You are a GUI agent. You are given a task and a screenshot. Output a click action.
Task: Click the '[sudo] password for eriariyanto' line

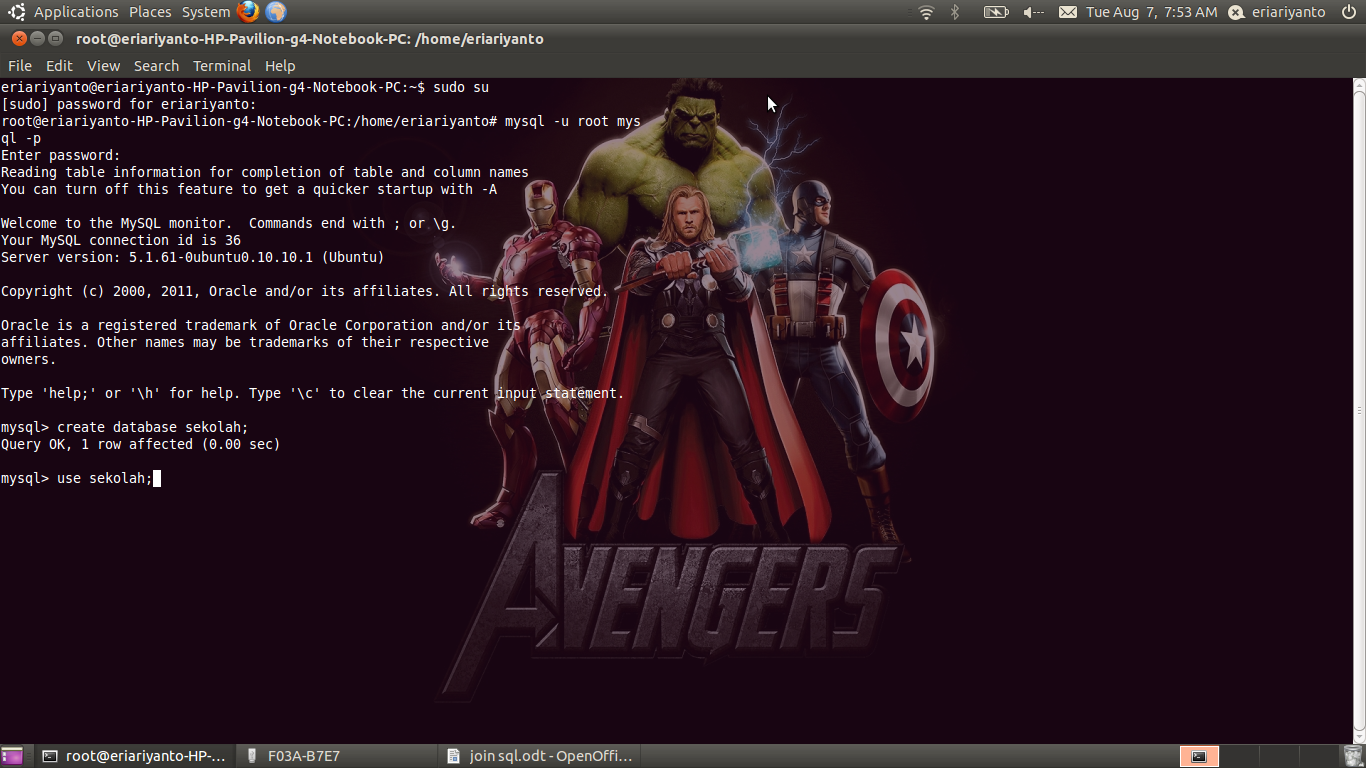[x=129, y=104]
